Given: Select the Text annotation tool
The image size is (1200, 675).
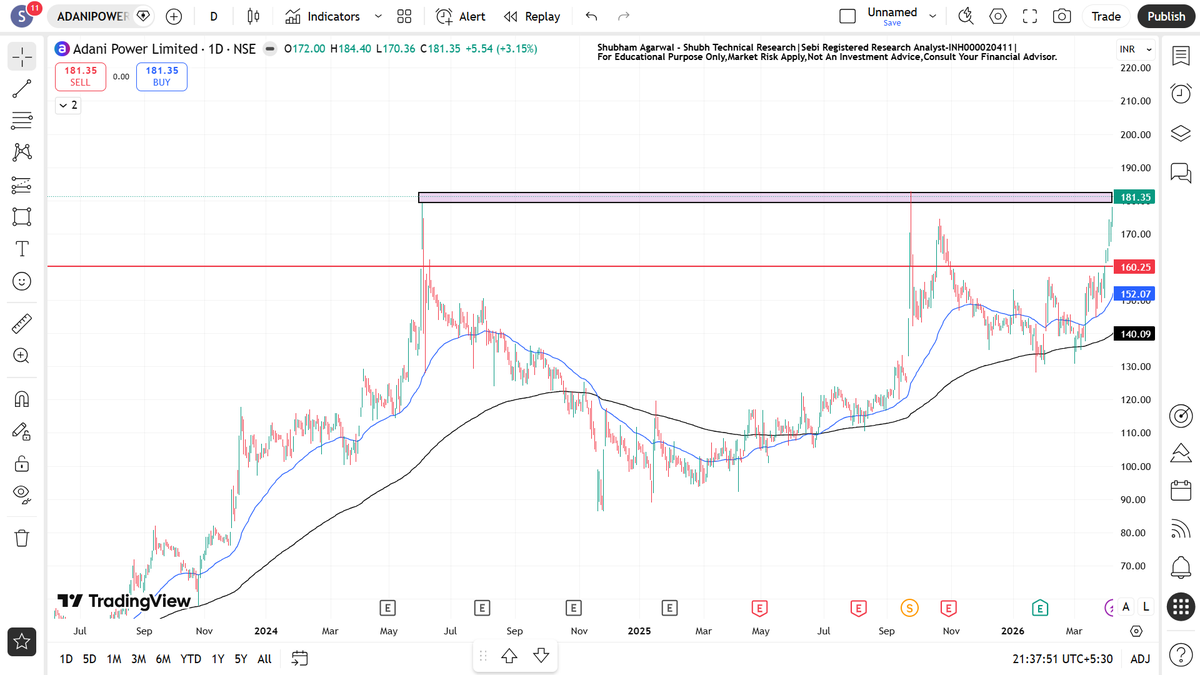Looking at the screenshot, I should point(21,249).
